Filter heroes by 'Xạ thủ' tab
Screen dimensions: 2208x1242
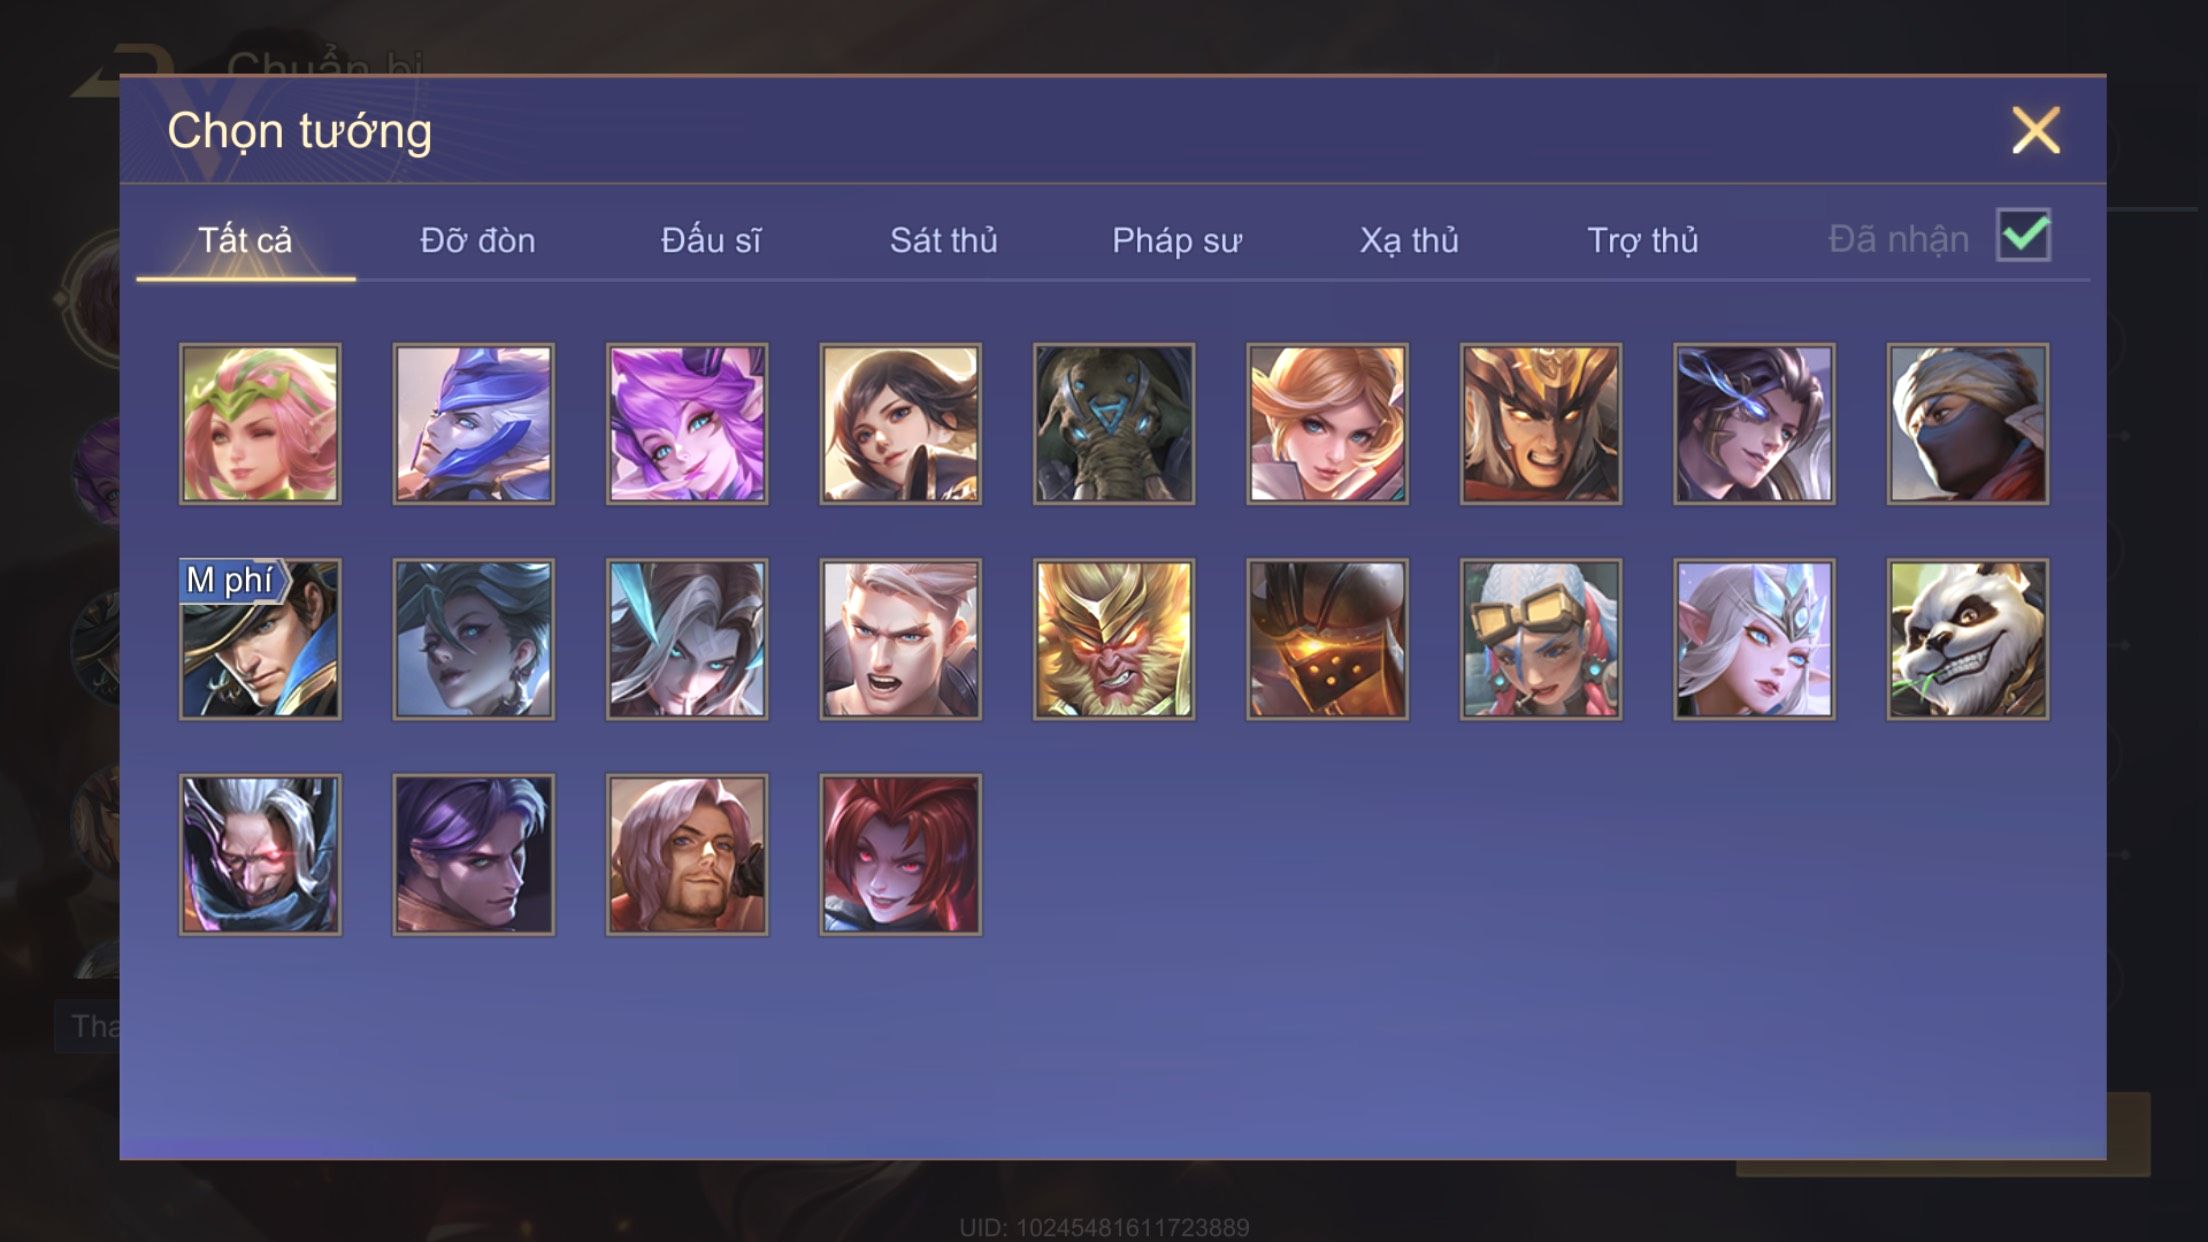[1409, 240]
